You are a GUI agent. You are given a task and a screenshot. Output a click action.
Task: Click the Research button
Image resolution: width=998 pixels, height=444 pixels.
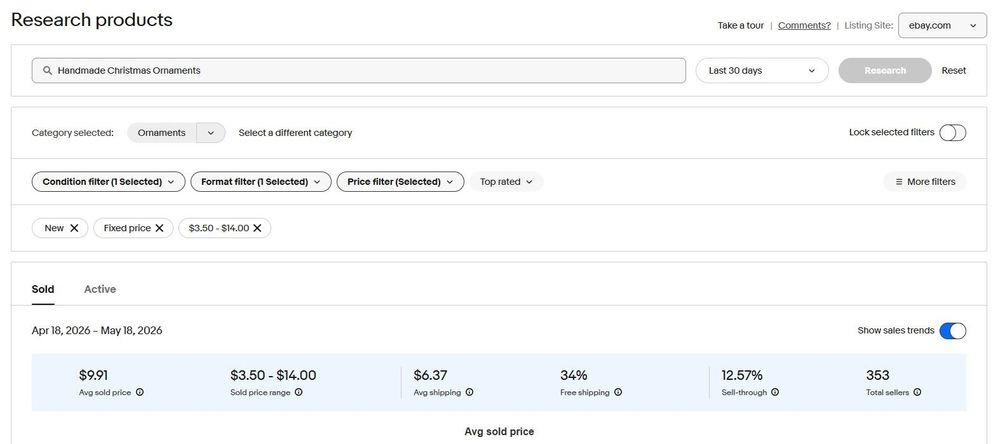(x=885, y=71)
